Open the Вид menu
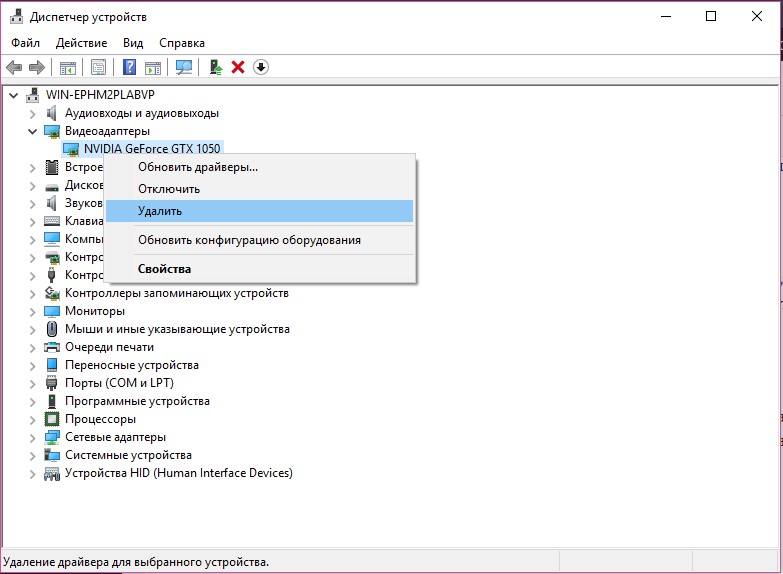This screenshot has height=574, width=783. click(133, 43)
